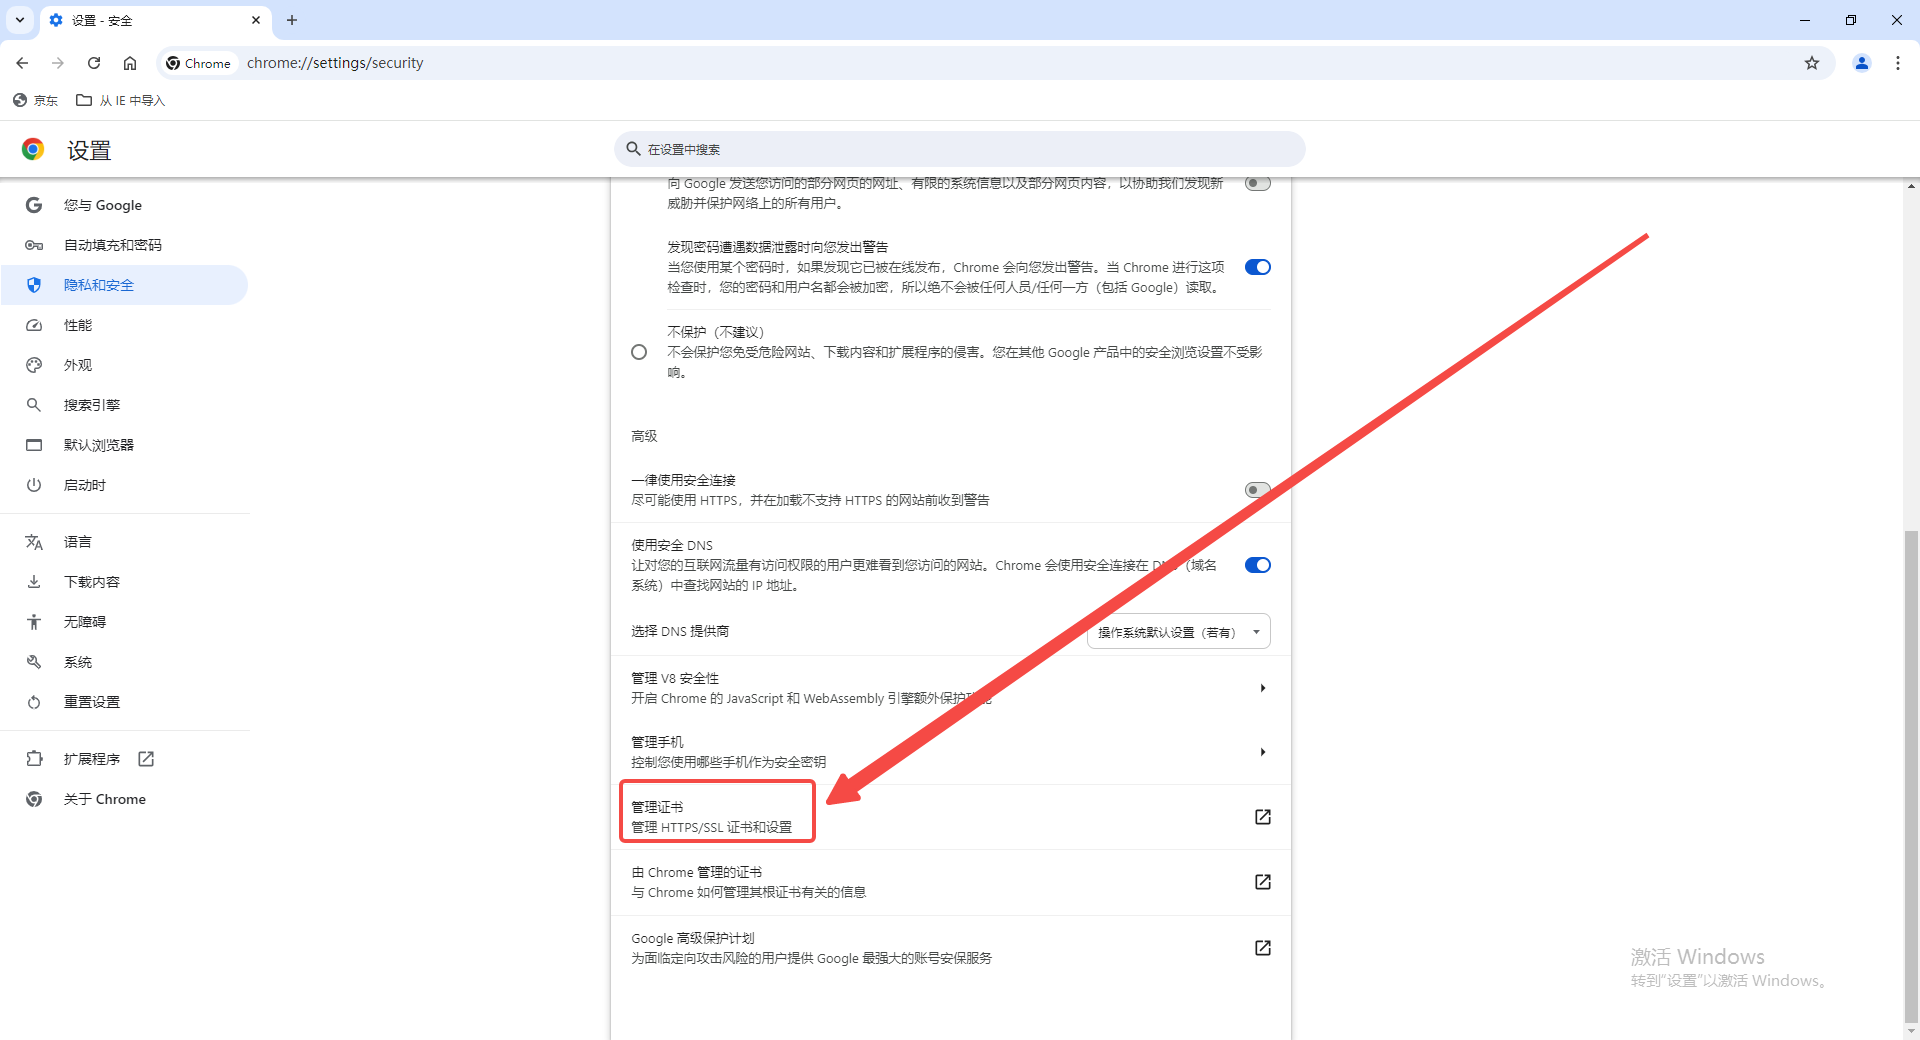Close the 设置 - 安全 tab
The height and width of the screenshot is (1040, 1920).
tap(256, 20)
